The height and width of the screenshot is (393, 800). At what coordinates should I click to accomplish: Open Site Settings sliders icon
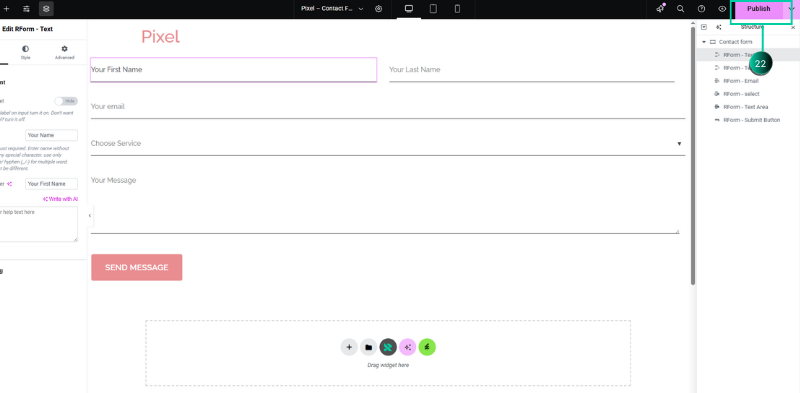(27, 9)
